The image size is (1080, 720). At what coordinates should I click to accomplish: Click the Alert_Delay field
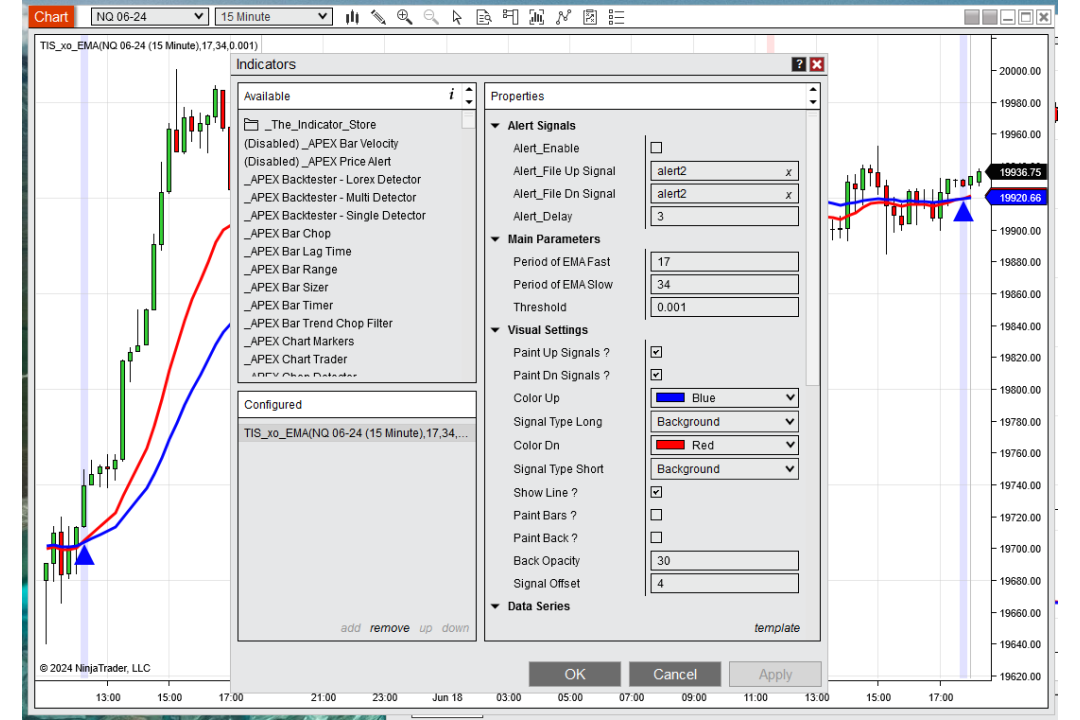724,216
